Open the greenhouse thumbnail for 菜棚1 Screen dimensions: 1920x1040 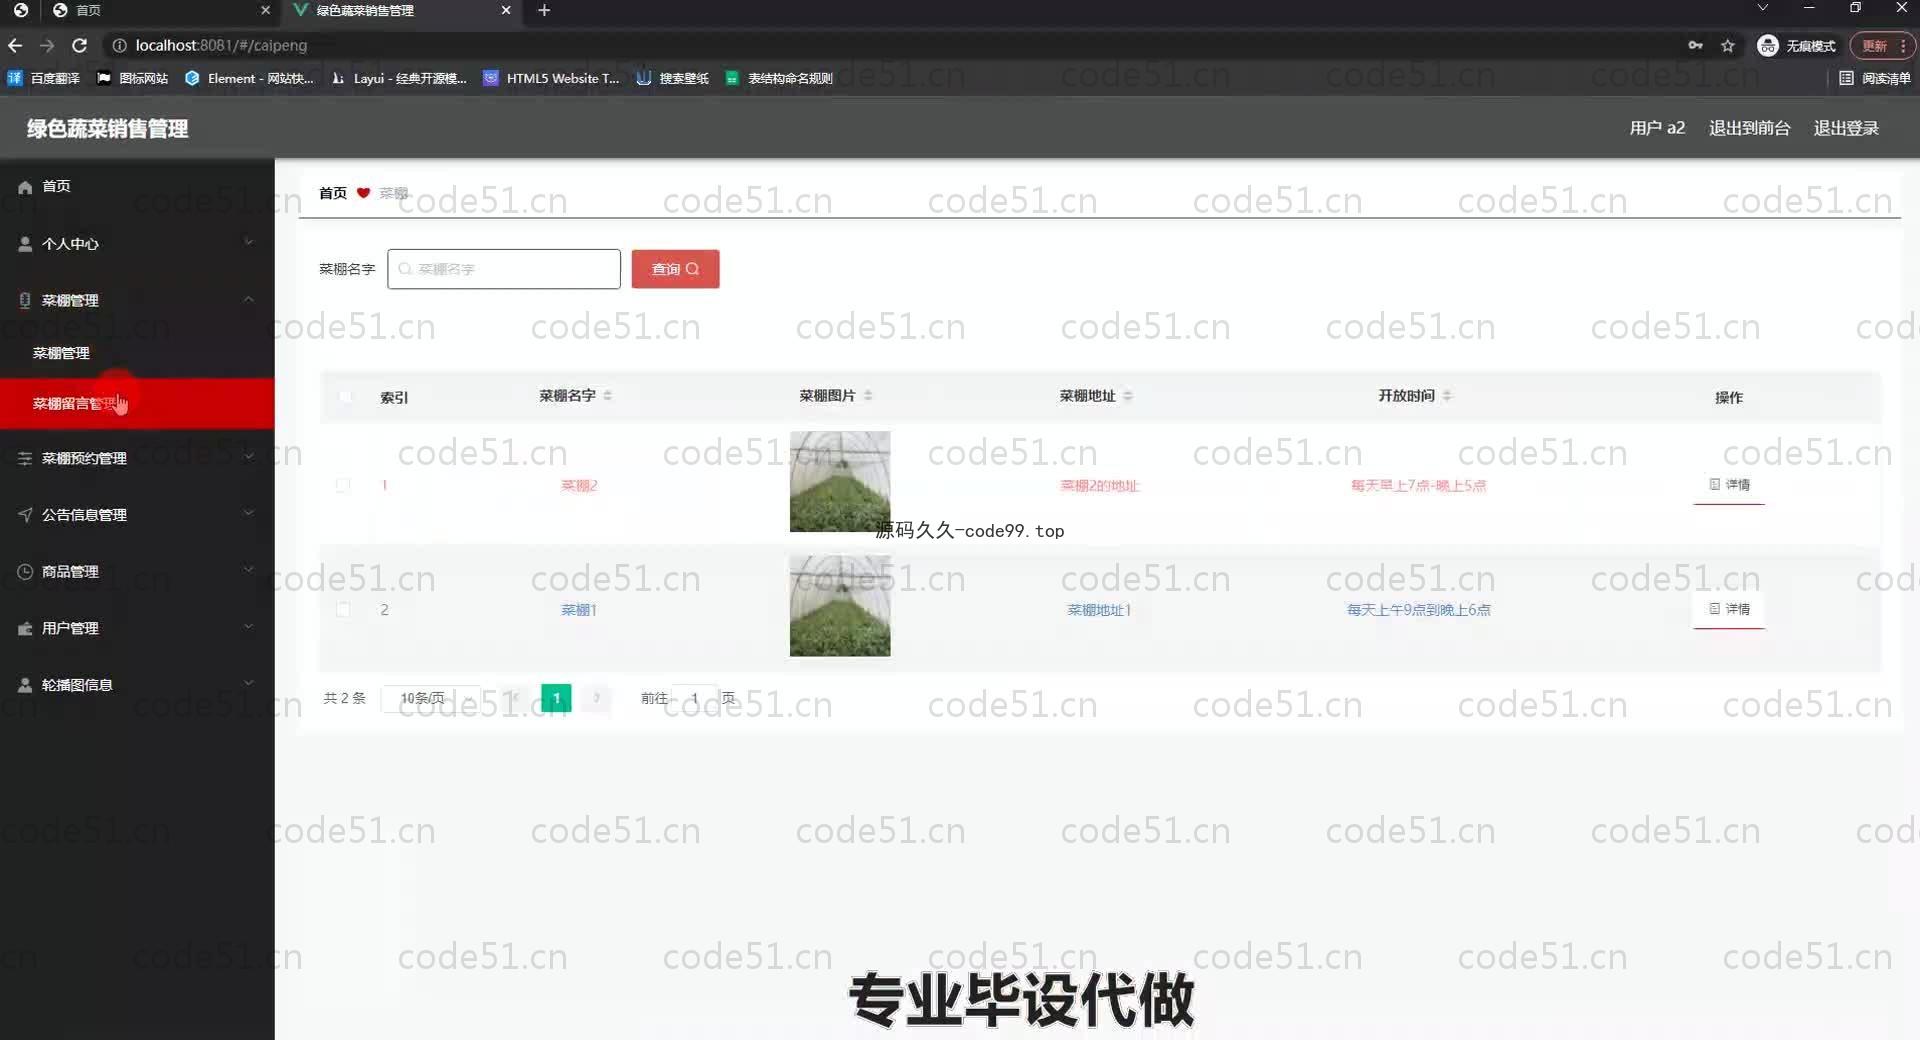click(x=840, y=606)
